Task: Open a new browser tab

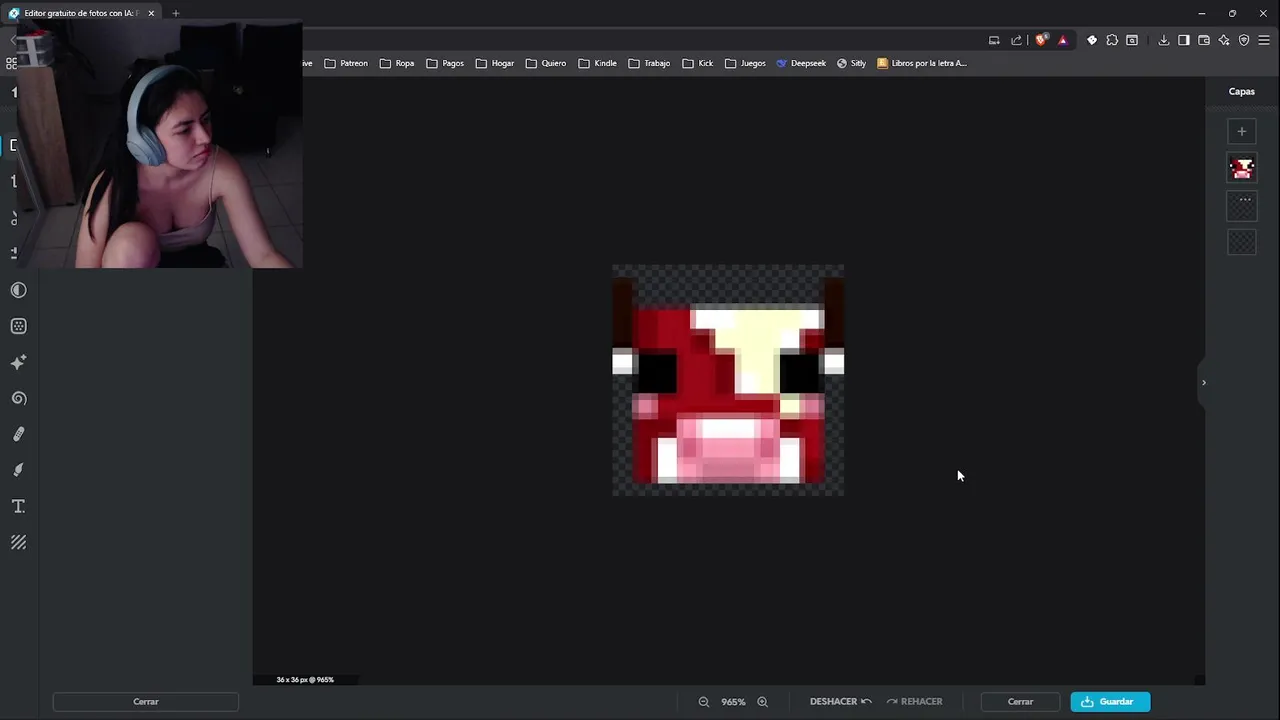Action: click(x=175, y=13)
